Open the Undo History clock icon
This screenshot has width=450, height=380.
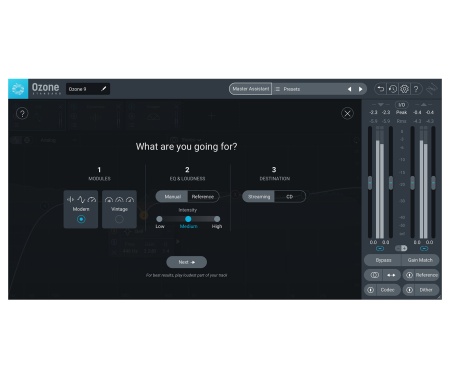point(393,89)
